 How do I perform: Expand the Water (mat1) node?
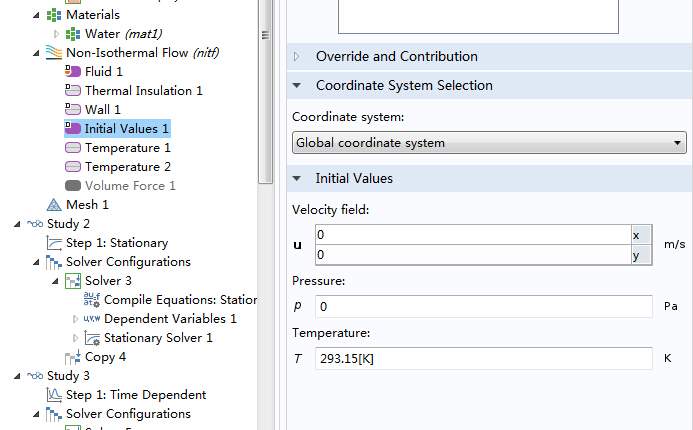(x=57, y=34)
